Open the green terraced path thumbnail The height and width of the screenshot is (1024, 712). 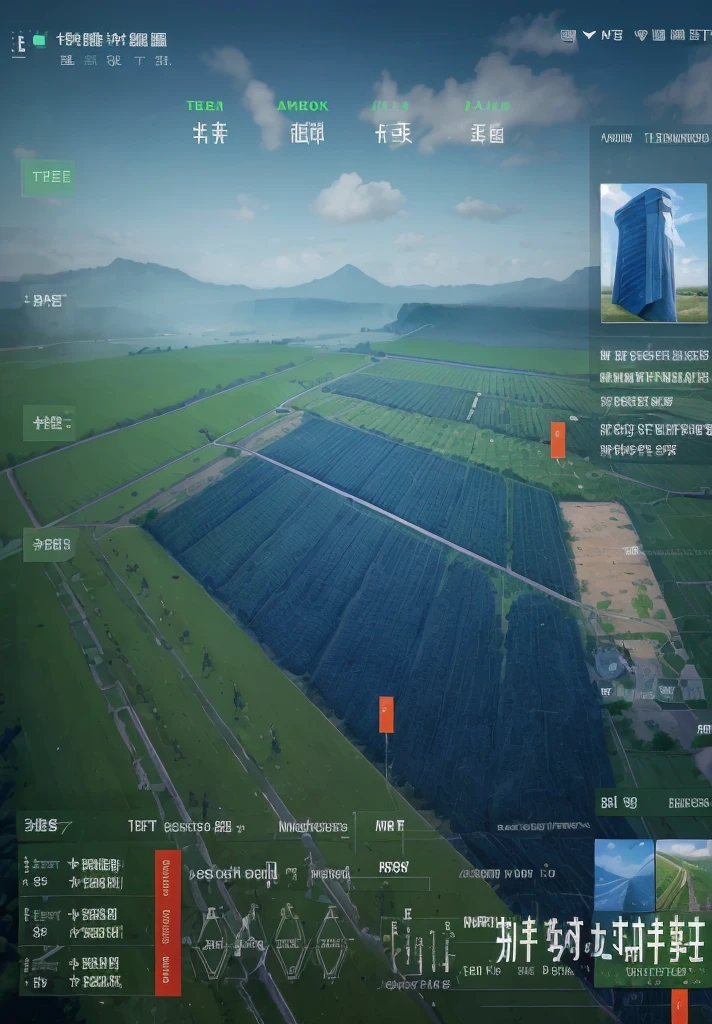[x=683, y=875]
